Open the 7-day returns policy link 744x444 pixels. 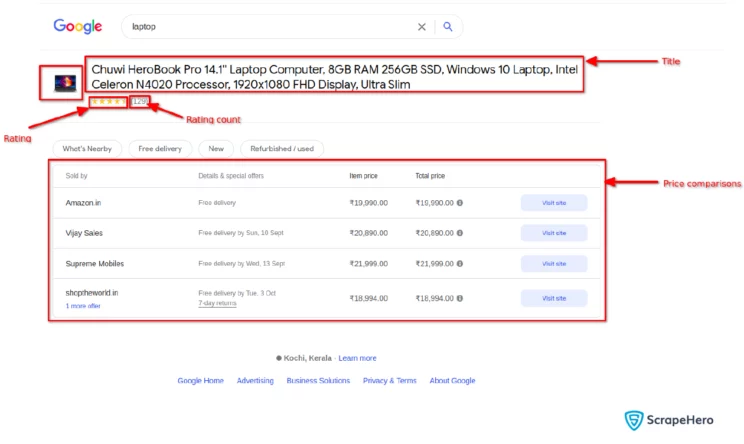click(217, 303)
